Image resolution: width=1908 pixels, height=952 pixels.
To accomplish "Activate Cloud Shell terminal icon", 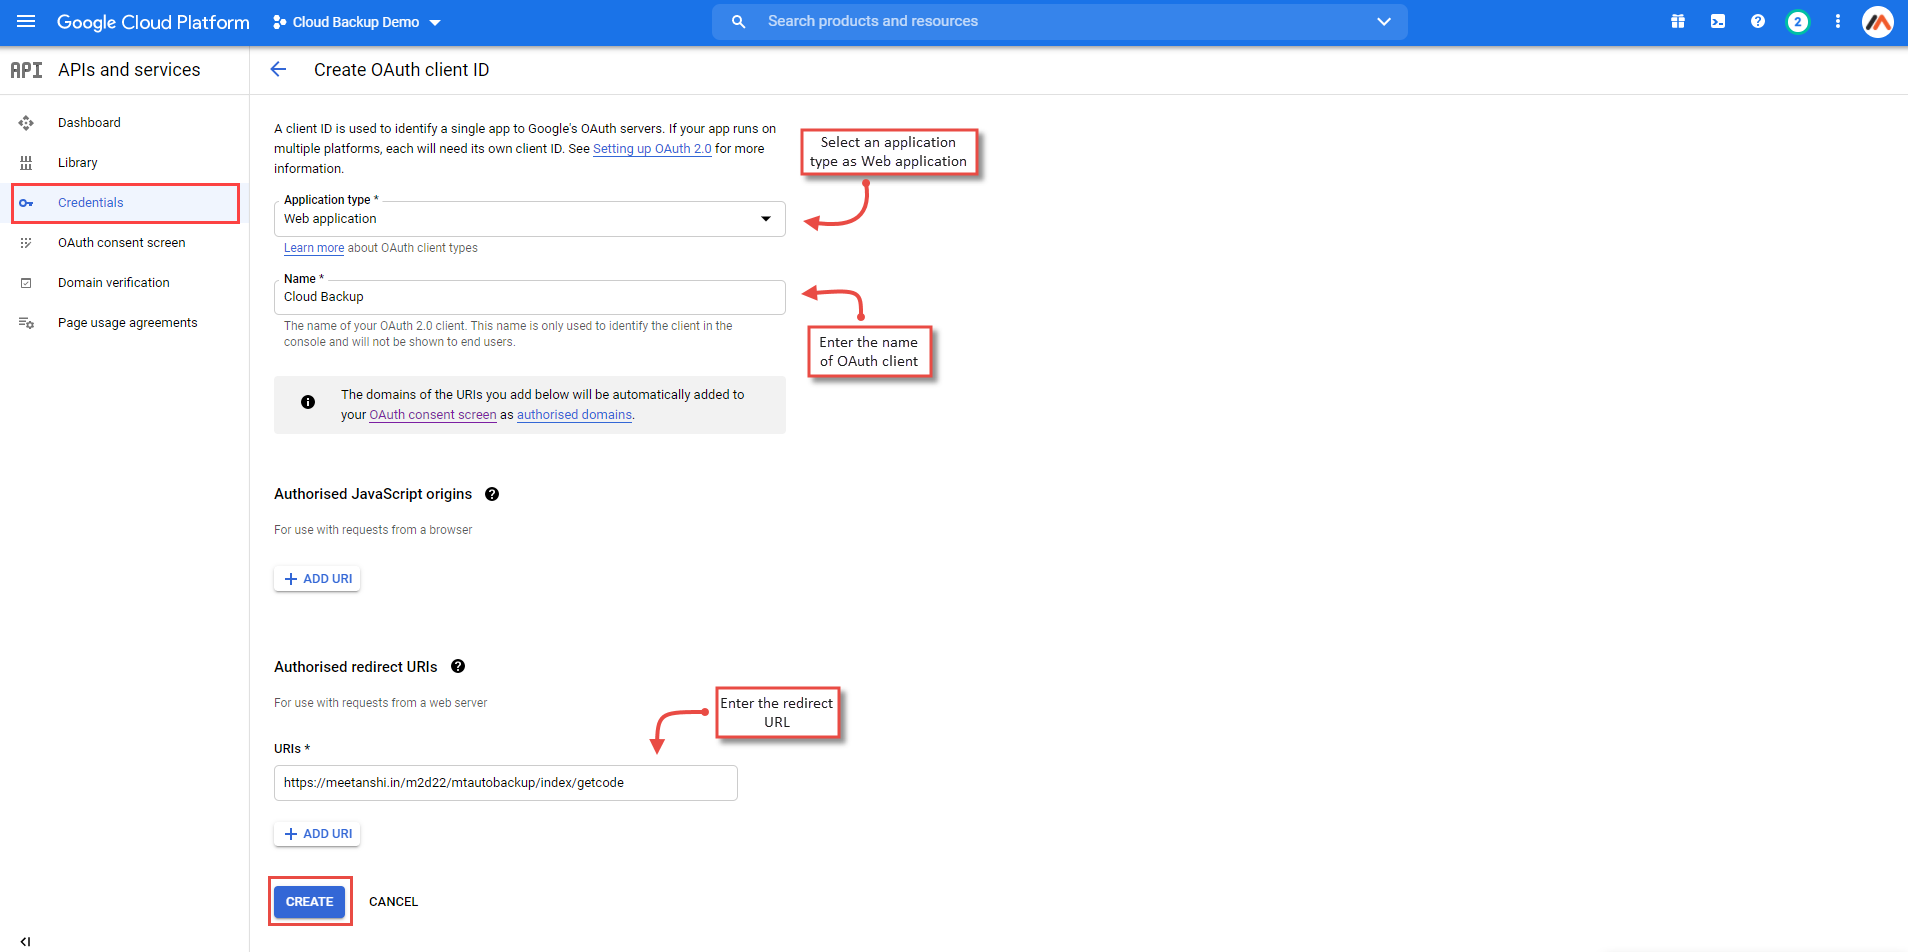I will pos(1718,21).
